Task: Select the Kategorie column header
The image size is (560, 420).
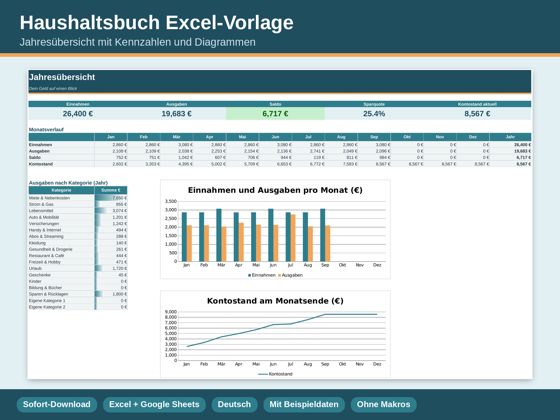Action: (x=61, y=190)
